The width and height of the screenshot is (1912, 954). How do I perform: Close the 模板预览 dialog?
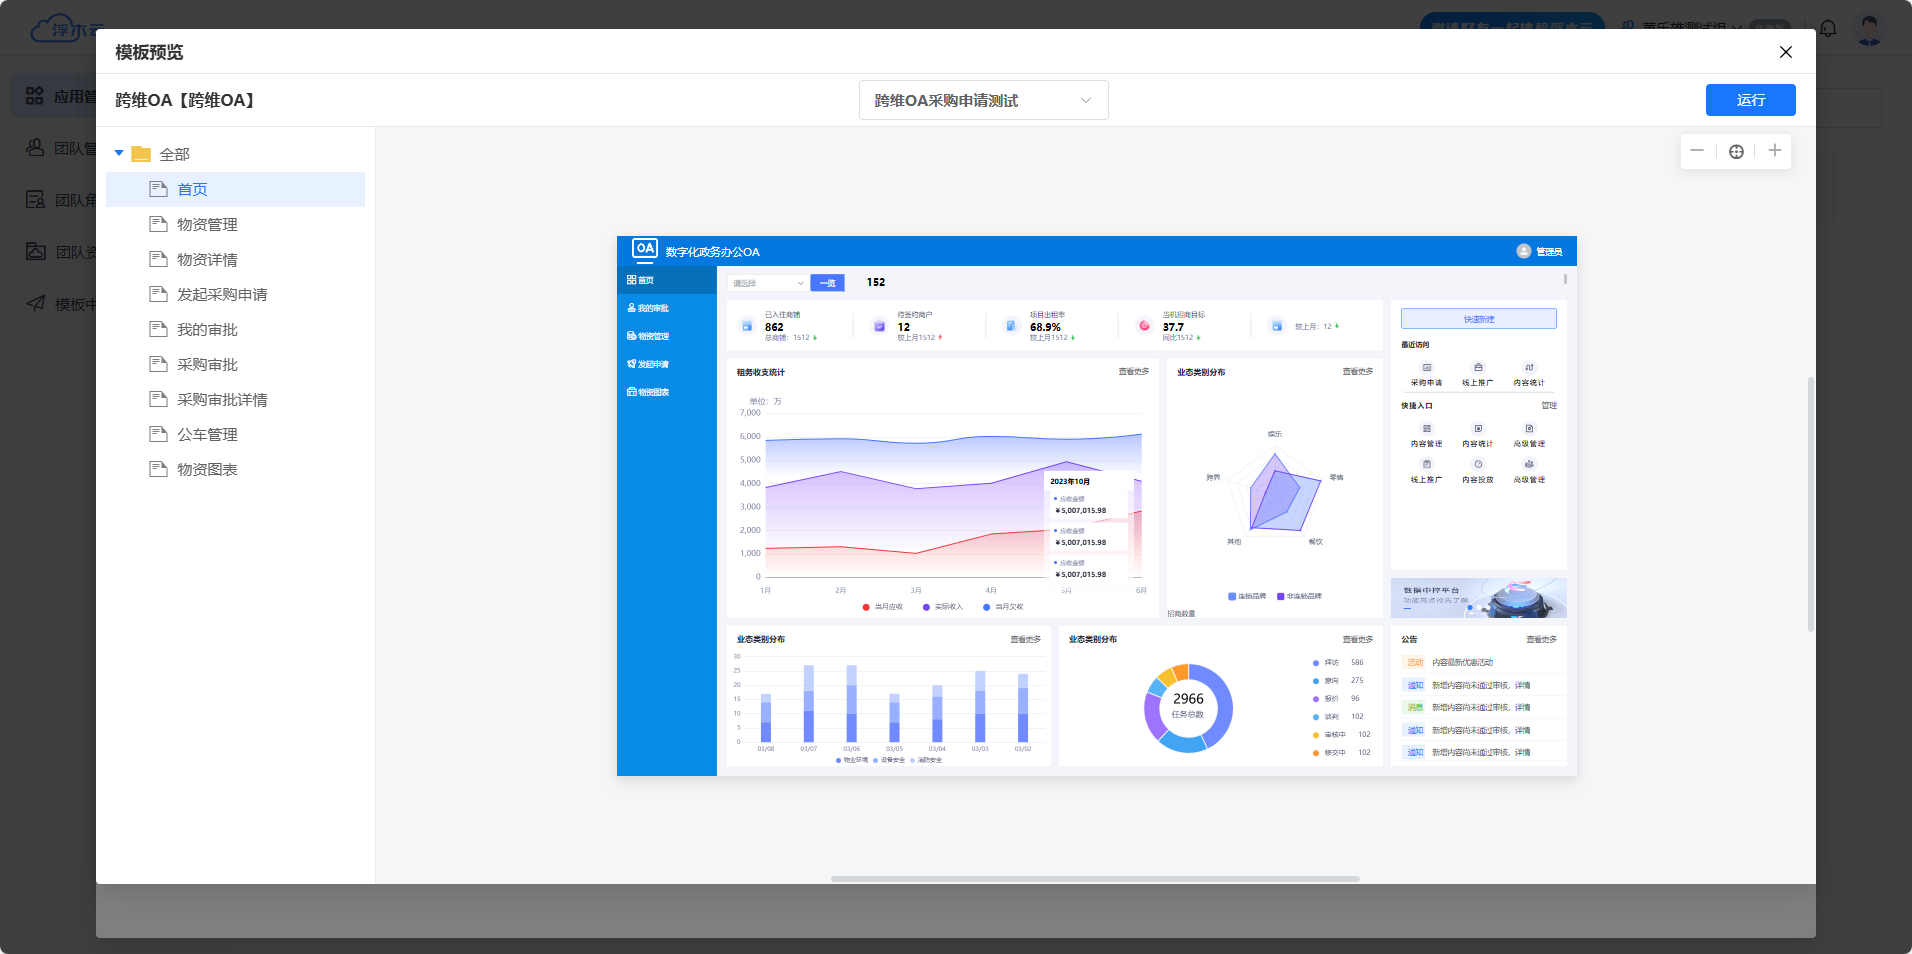(x=1785, y=52)
